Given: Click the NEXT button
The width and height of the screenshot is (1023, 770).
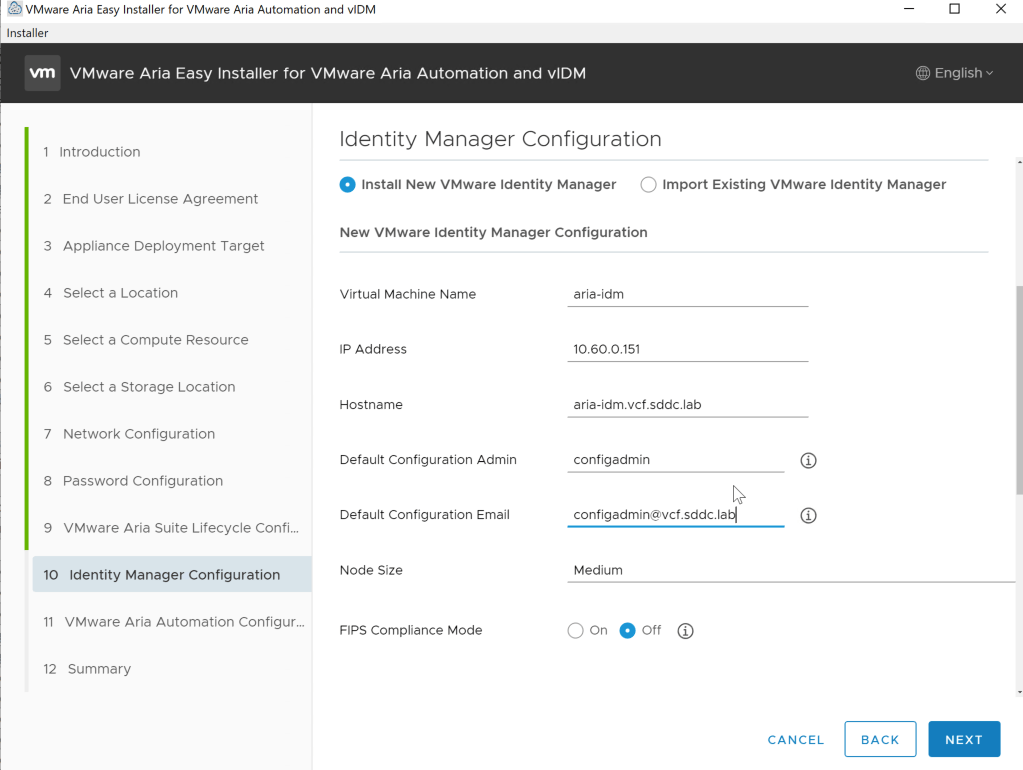Looking at the screenshot, I should point(963,739).
